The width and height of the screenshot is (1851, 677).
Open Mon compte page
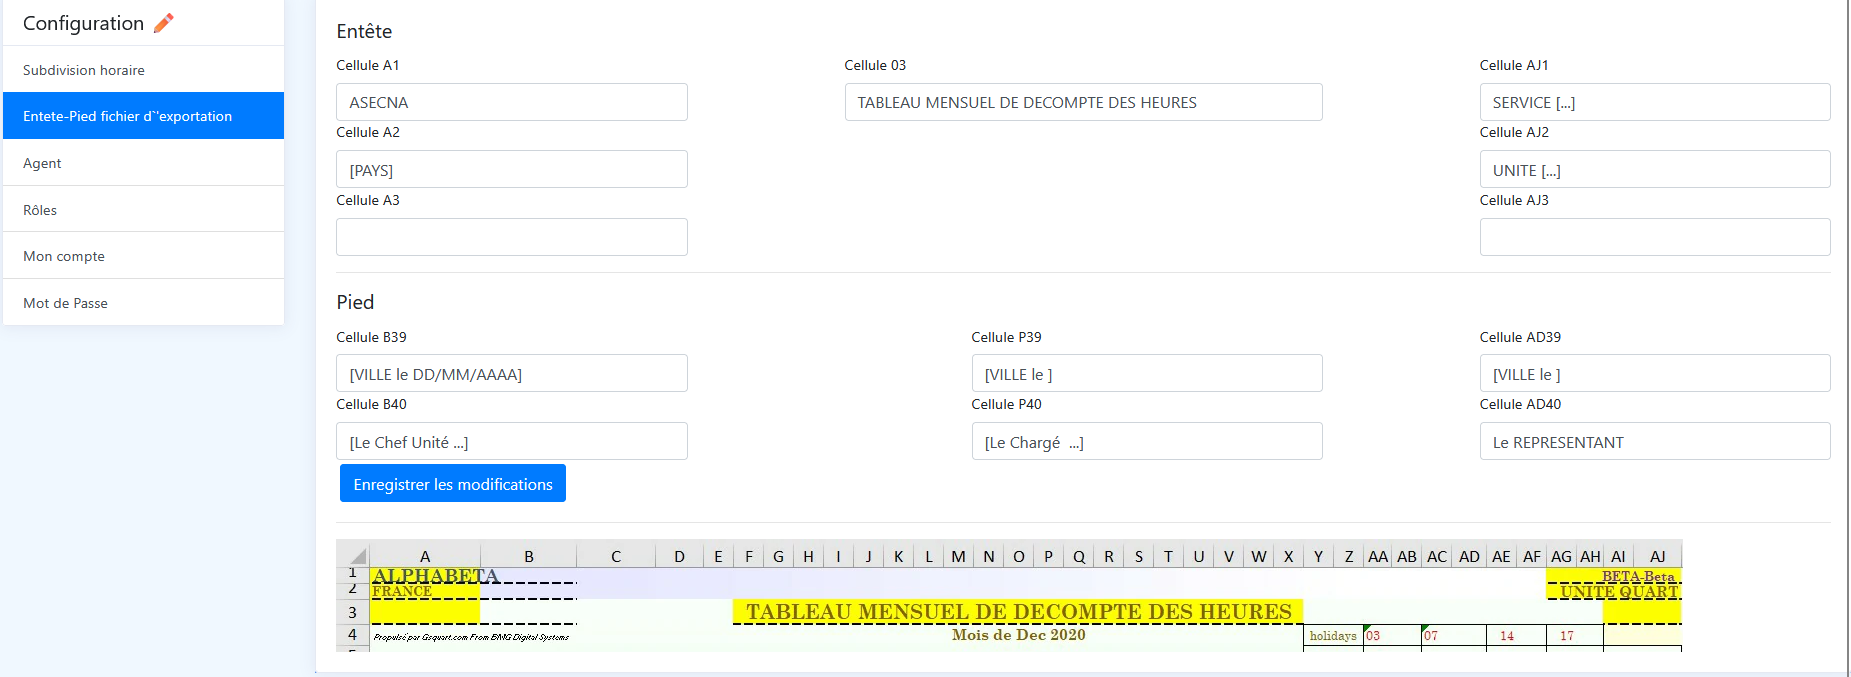[143, 256]
